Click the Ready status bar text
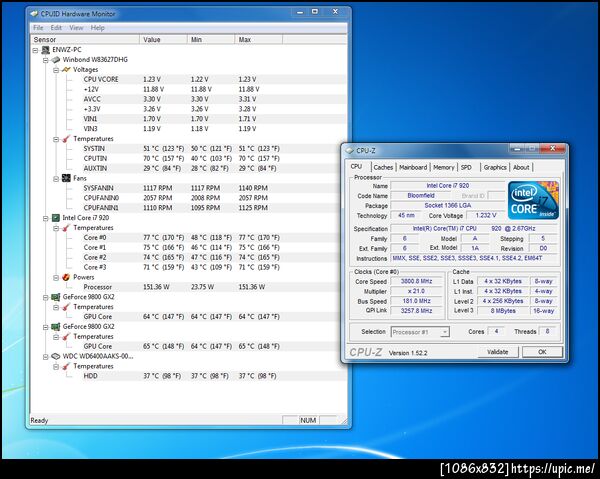600x479 pixels. [x=39, y=420]
